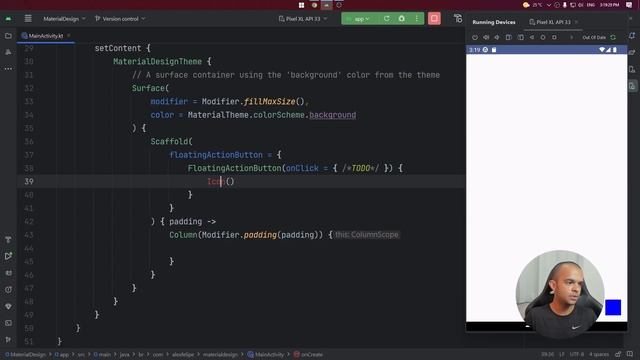640x360 pixels.
Task: Rotate emulator right icon
Action: pos(520,37)
